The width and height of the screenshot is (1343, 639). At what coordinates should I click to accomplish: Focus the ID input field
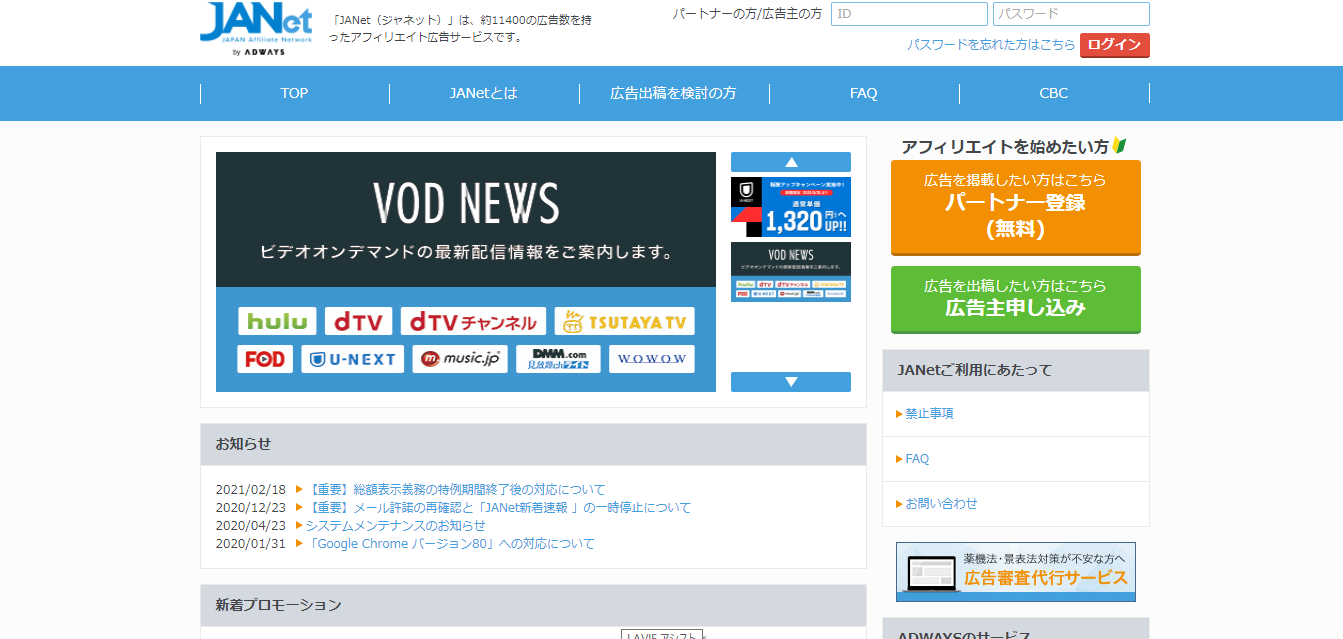[909, 14]
